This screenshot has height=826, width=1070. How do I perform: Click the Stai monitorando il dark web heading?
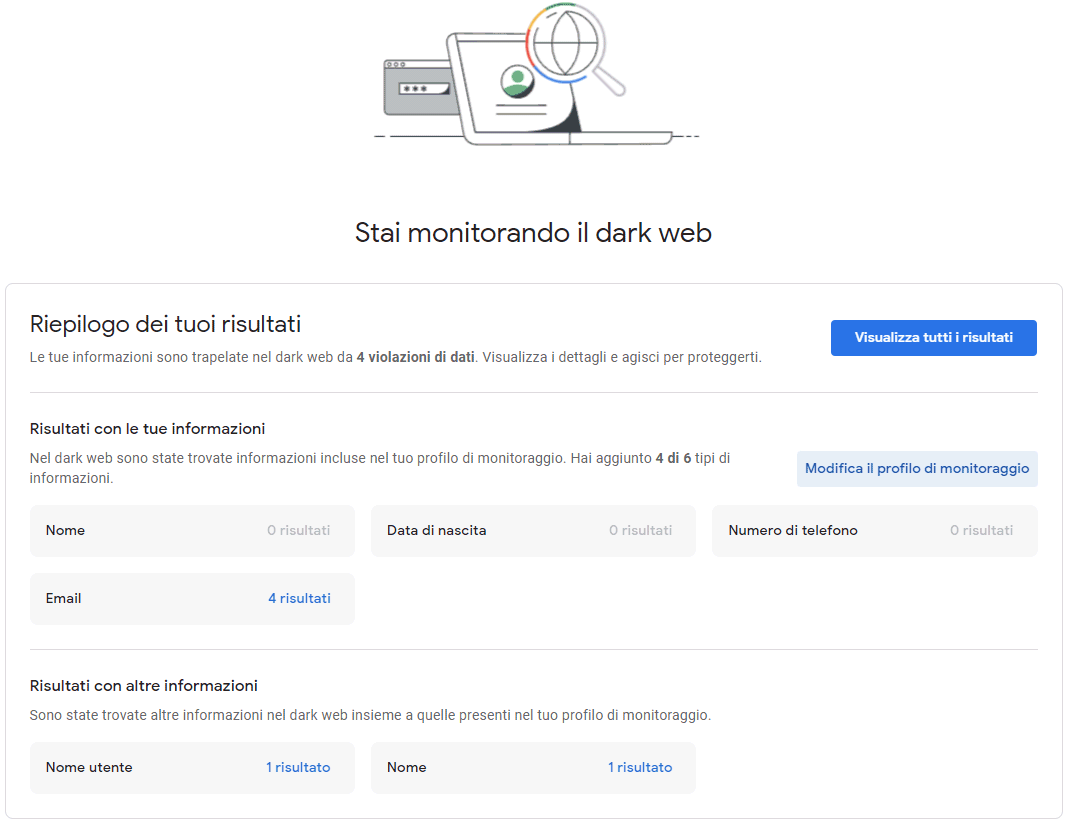(x=533, y=233)
